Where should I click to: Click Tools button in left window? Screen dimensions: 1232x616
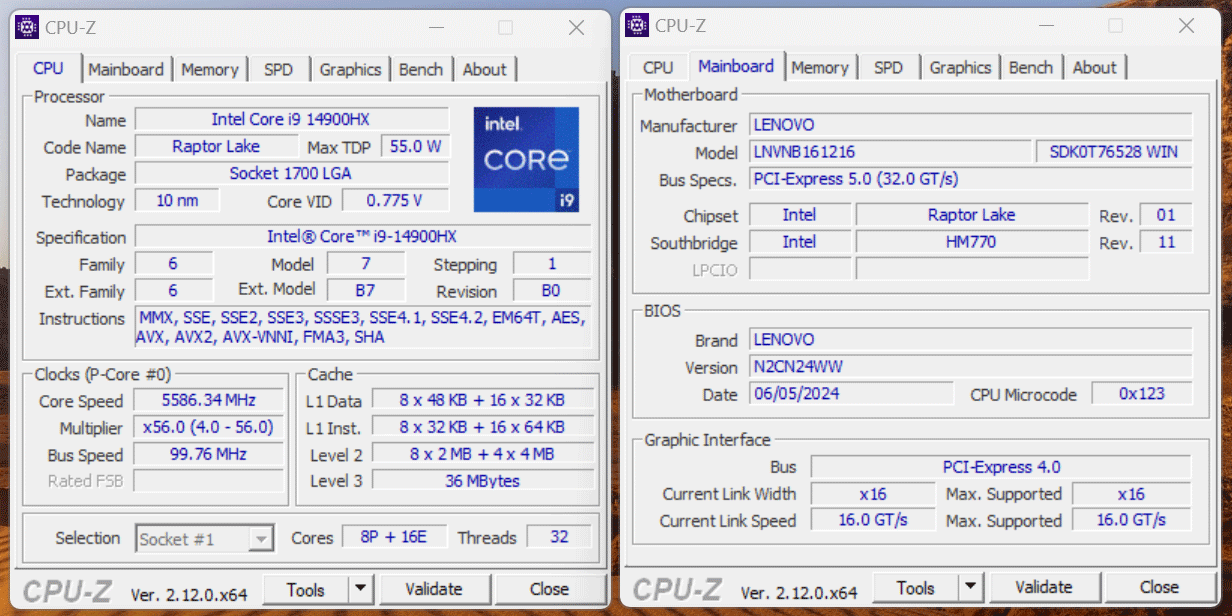point(306,589)
